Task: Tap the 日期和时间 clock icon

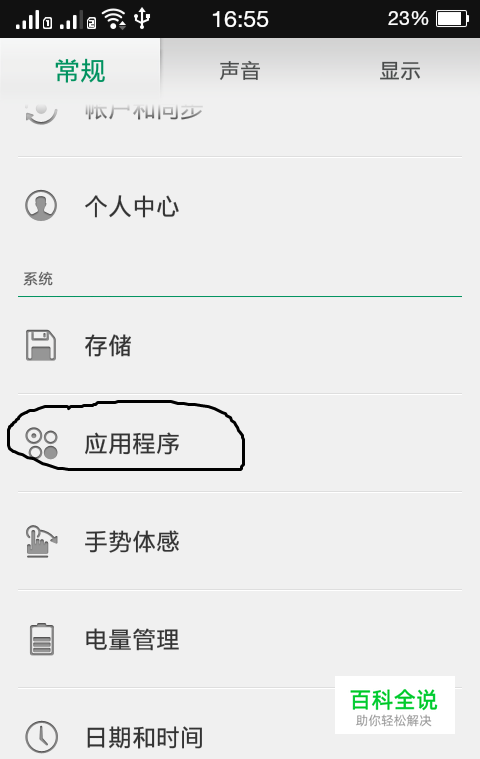Action: pos(42,737)
